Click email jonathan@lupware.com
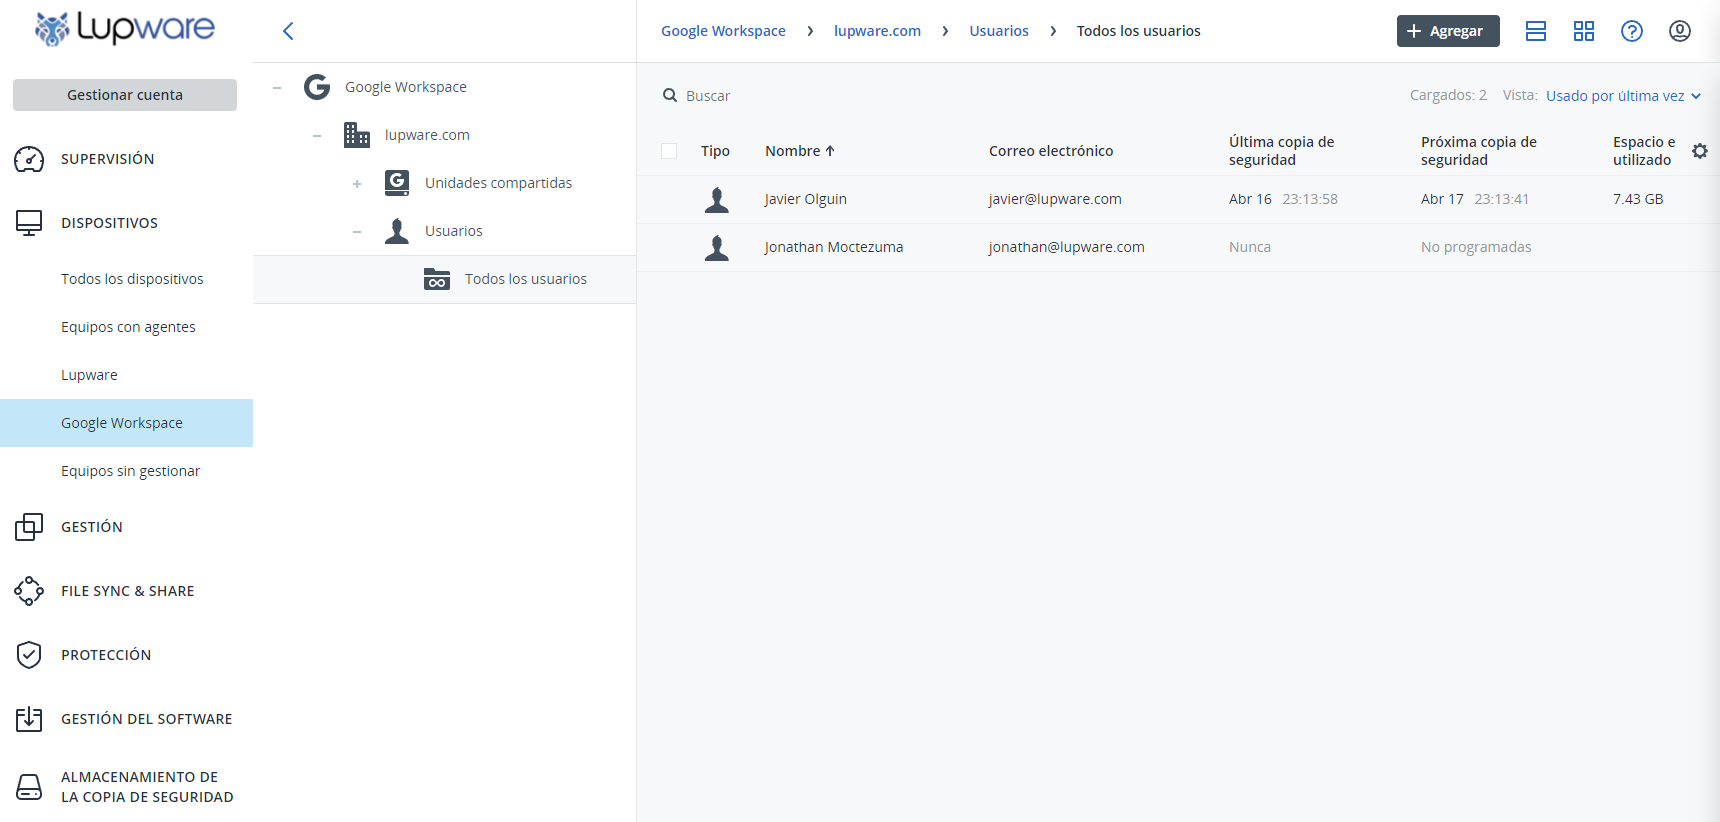This screenshot has width=1720, height=822. 1066,247
